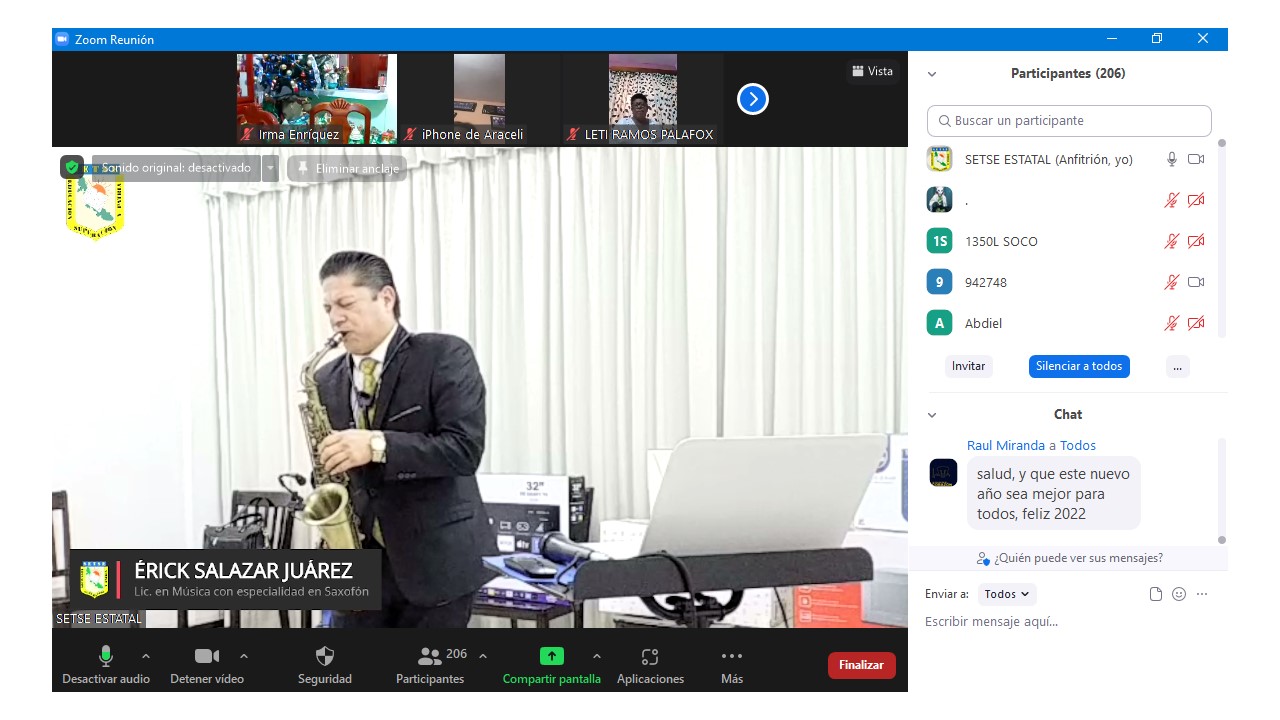Click the Chat panel title
This screenshot has height=720, width=1280.
click(1068, 415)
